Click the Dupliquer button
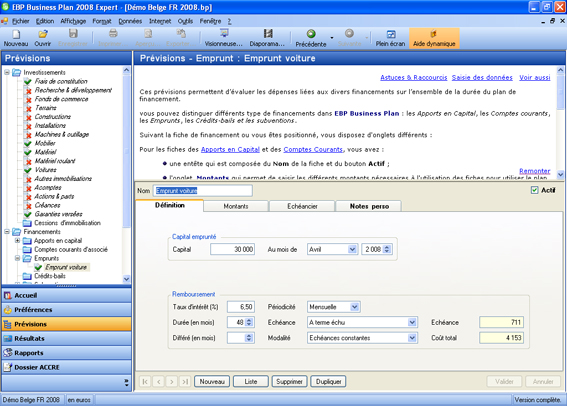Image resolution: width=567 pixels, height=406 pixels. (x=328, y=382)
